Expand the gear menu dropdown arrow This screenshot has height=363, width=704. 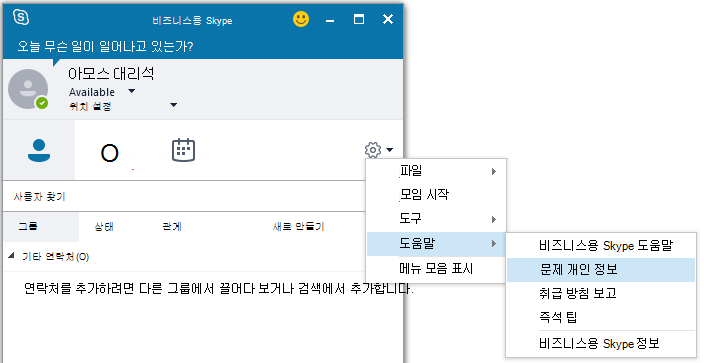pyautogui.click(x=389, y=150)
